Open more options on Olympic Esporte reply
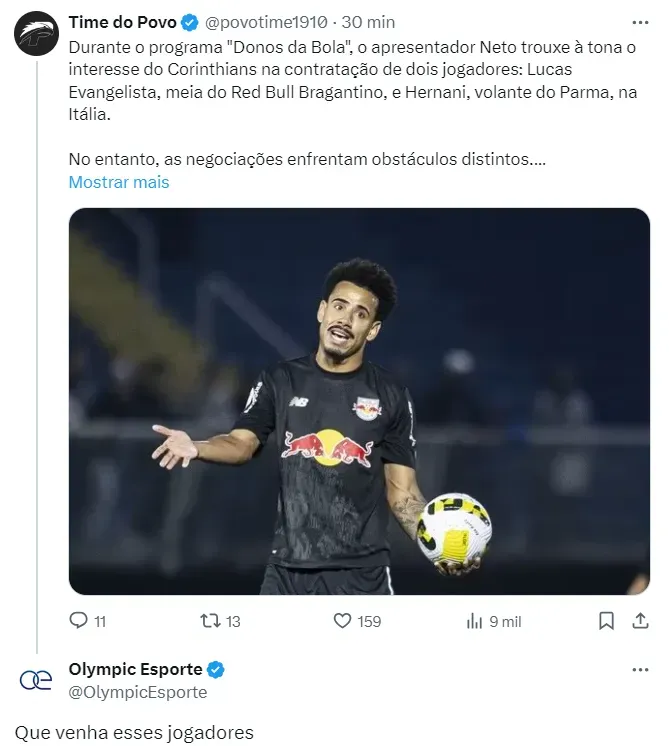The image size is (669, 746). pyautogui.click(x=640, y=669)
